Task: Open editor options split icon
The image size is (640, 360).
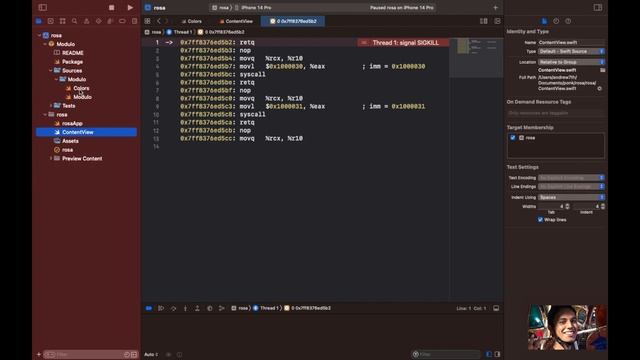Action: (484, 21)
